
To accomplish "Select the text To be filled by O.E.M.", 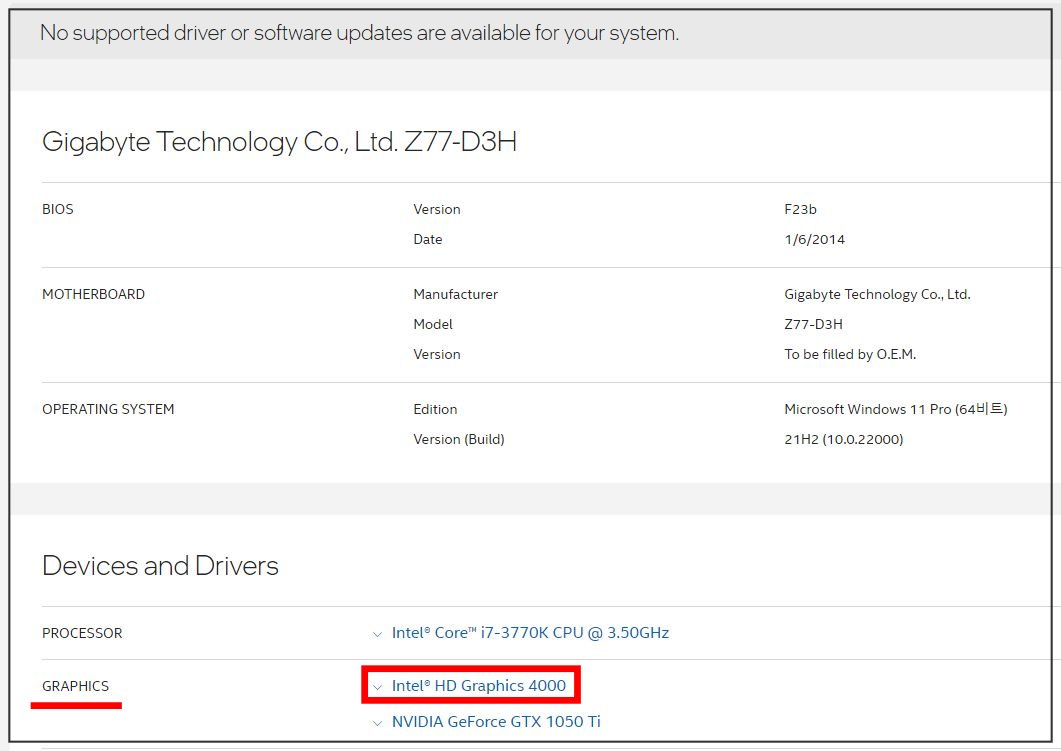I will coord(850,354).
